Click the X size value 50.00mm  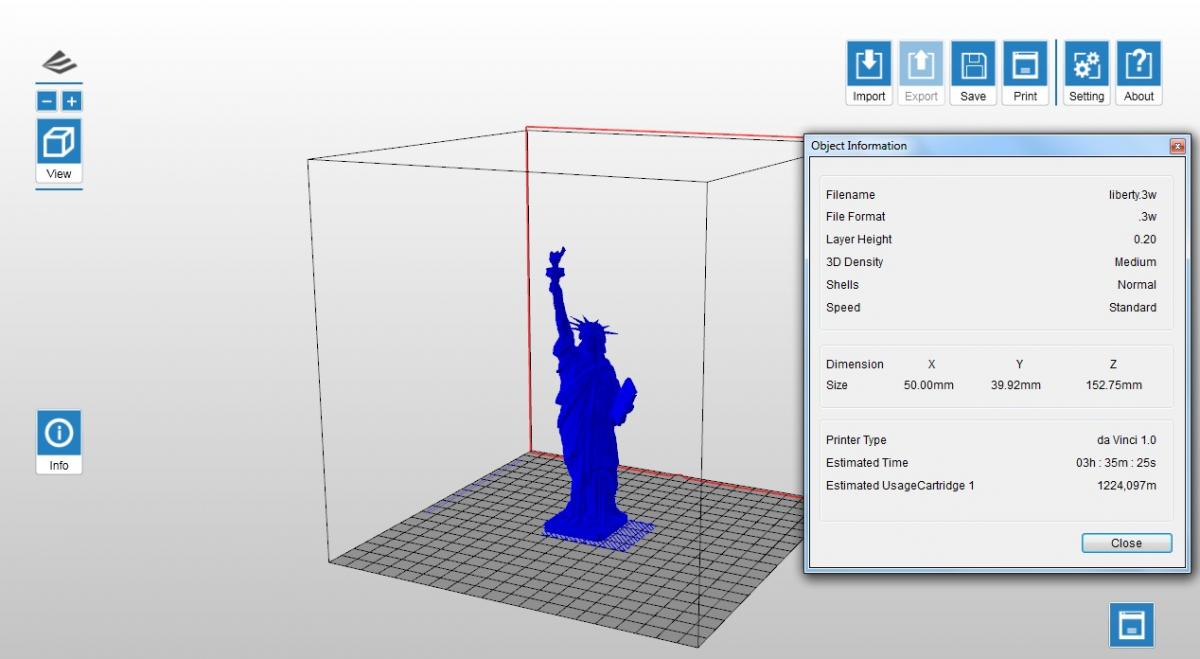point(929,385)
